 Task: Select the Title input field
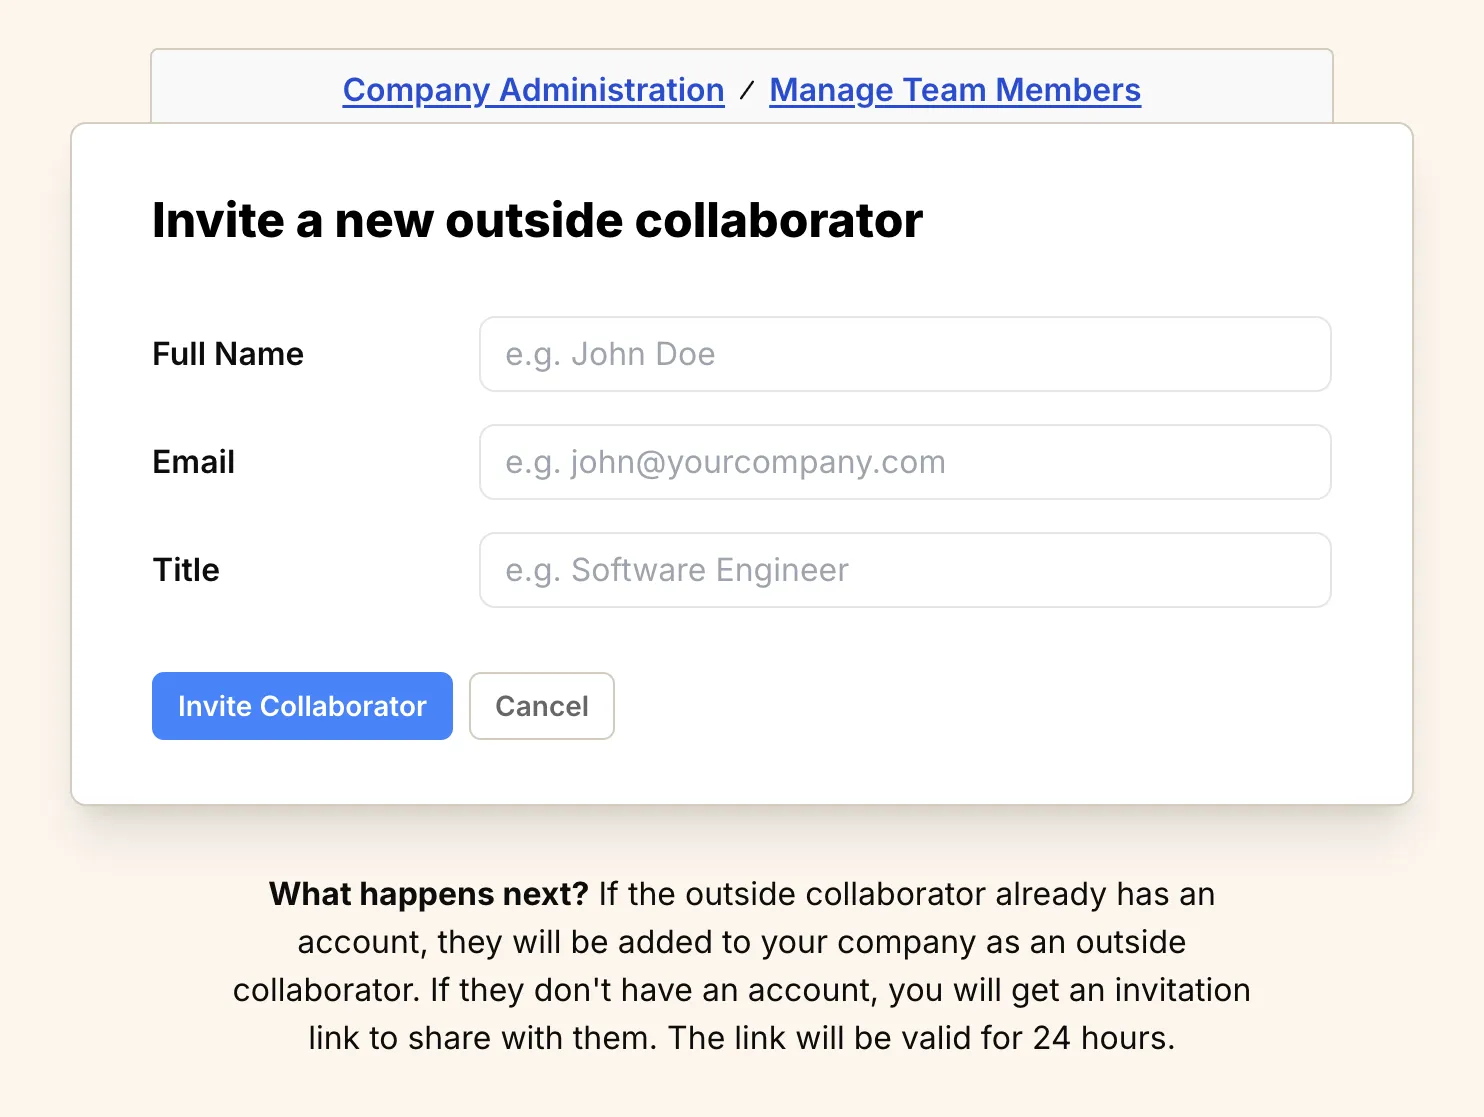pos(905,570)
